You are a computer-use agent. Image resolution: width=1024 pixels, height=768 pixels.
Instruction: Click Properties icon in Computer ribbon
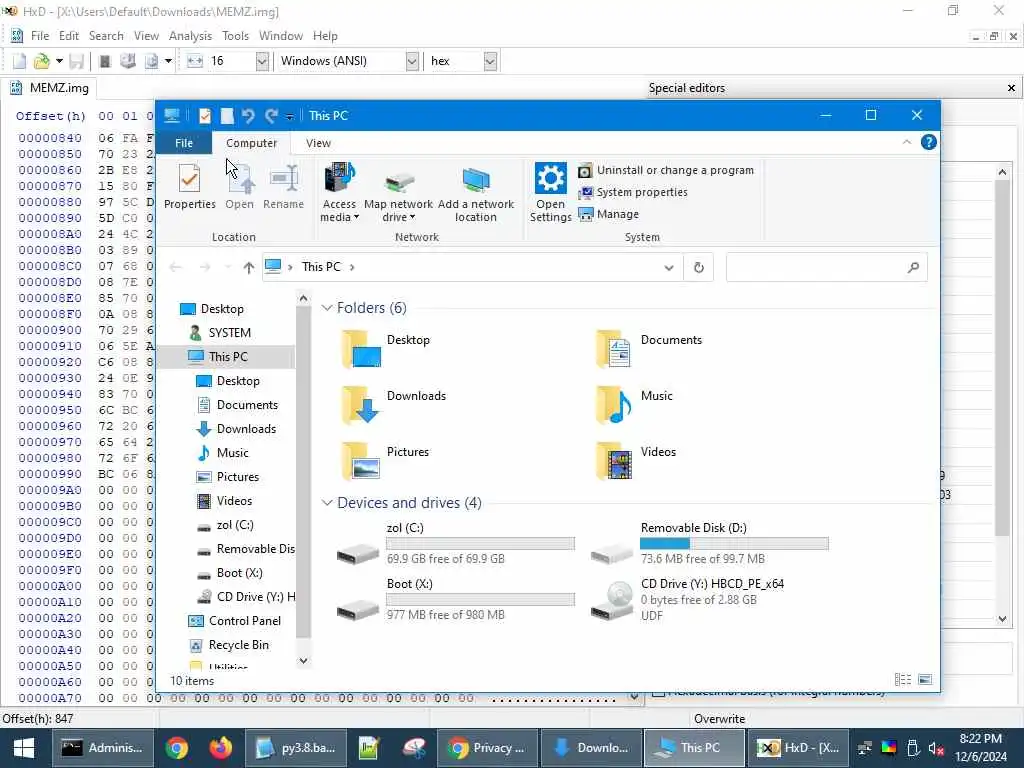[x=189, y=187]
